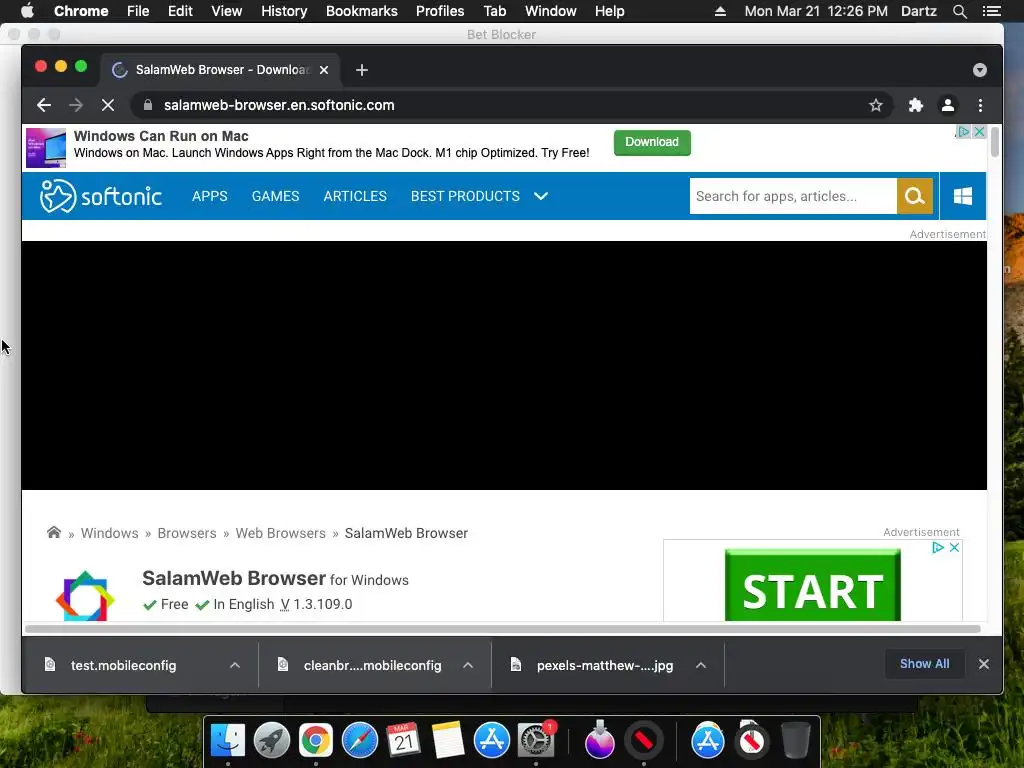Viewport: 1024px width, 768px height.
Task: Go to the ARTICLES section
Action: pos(355,196)
